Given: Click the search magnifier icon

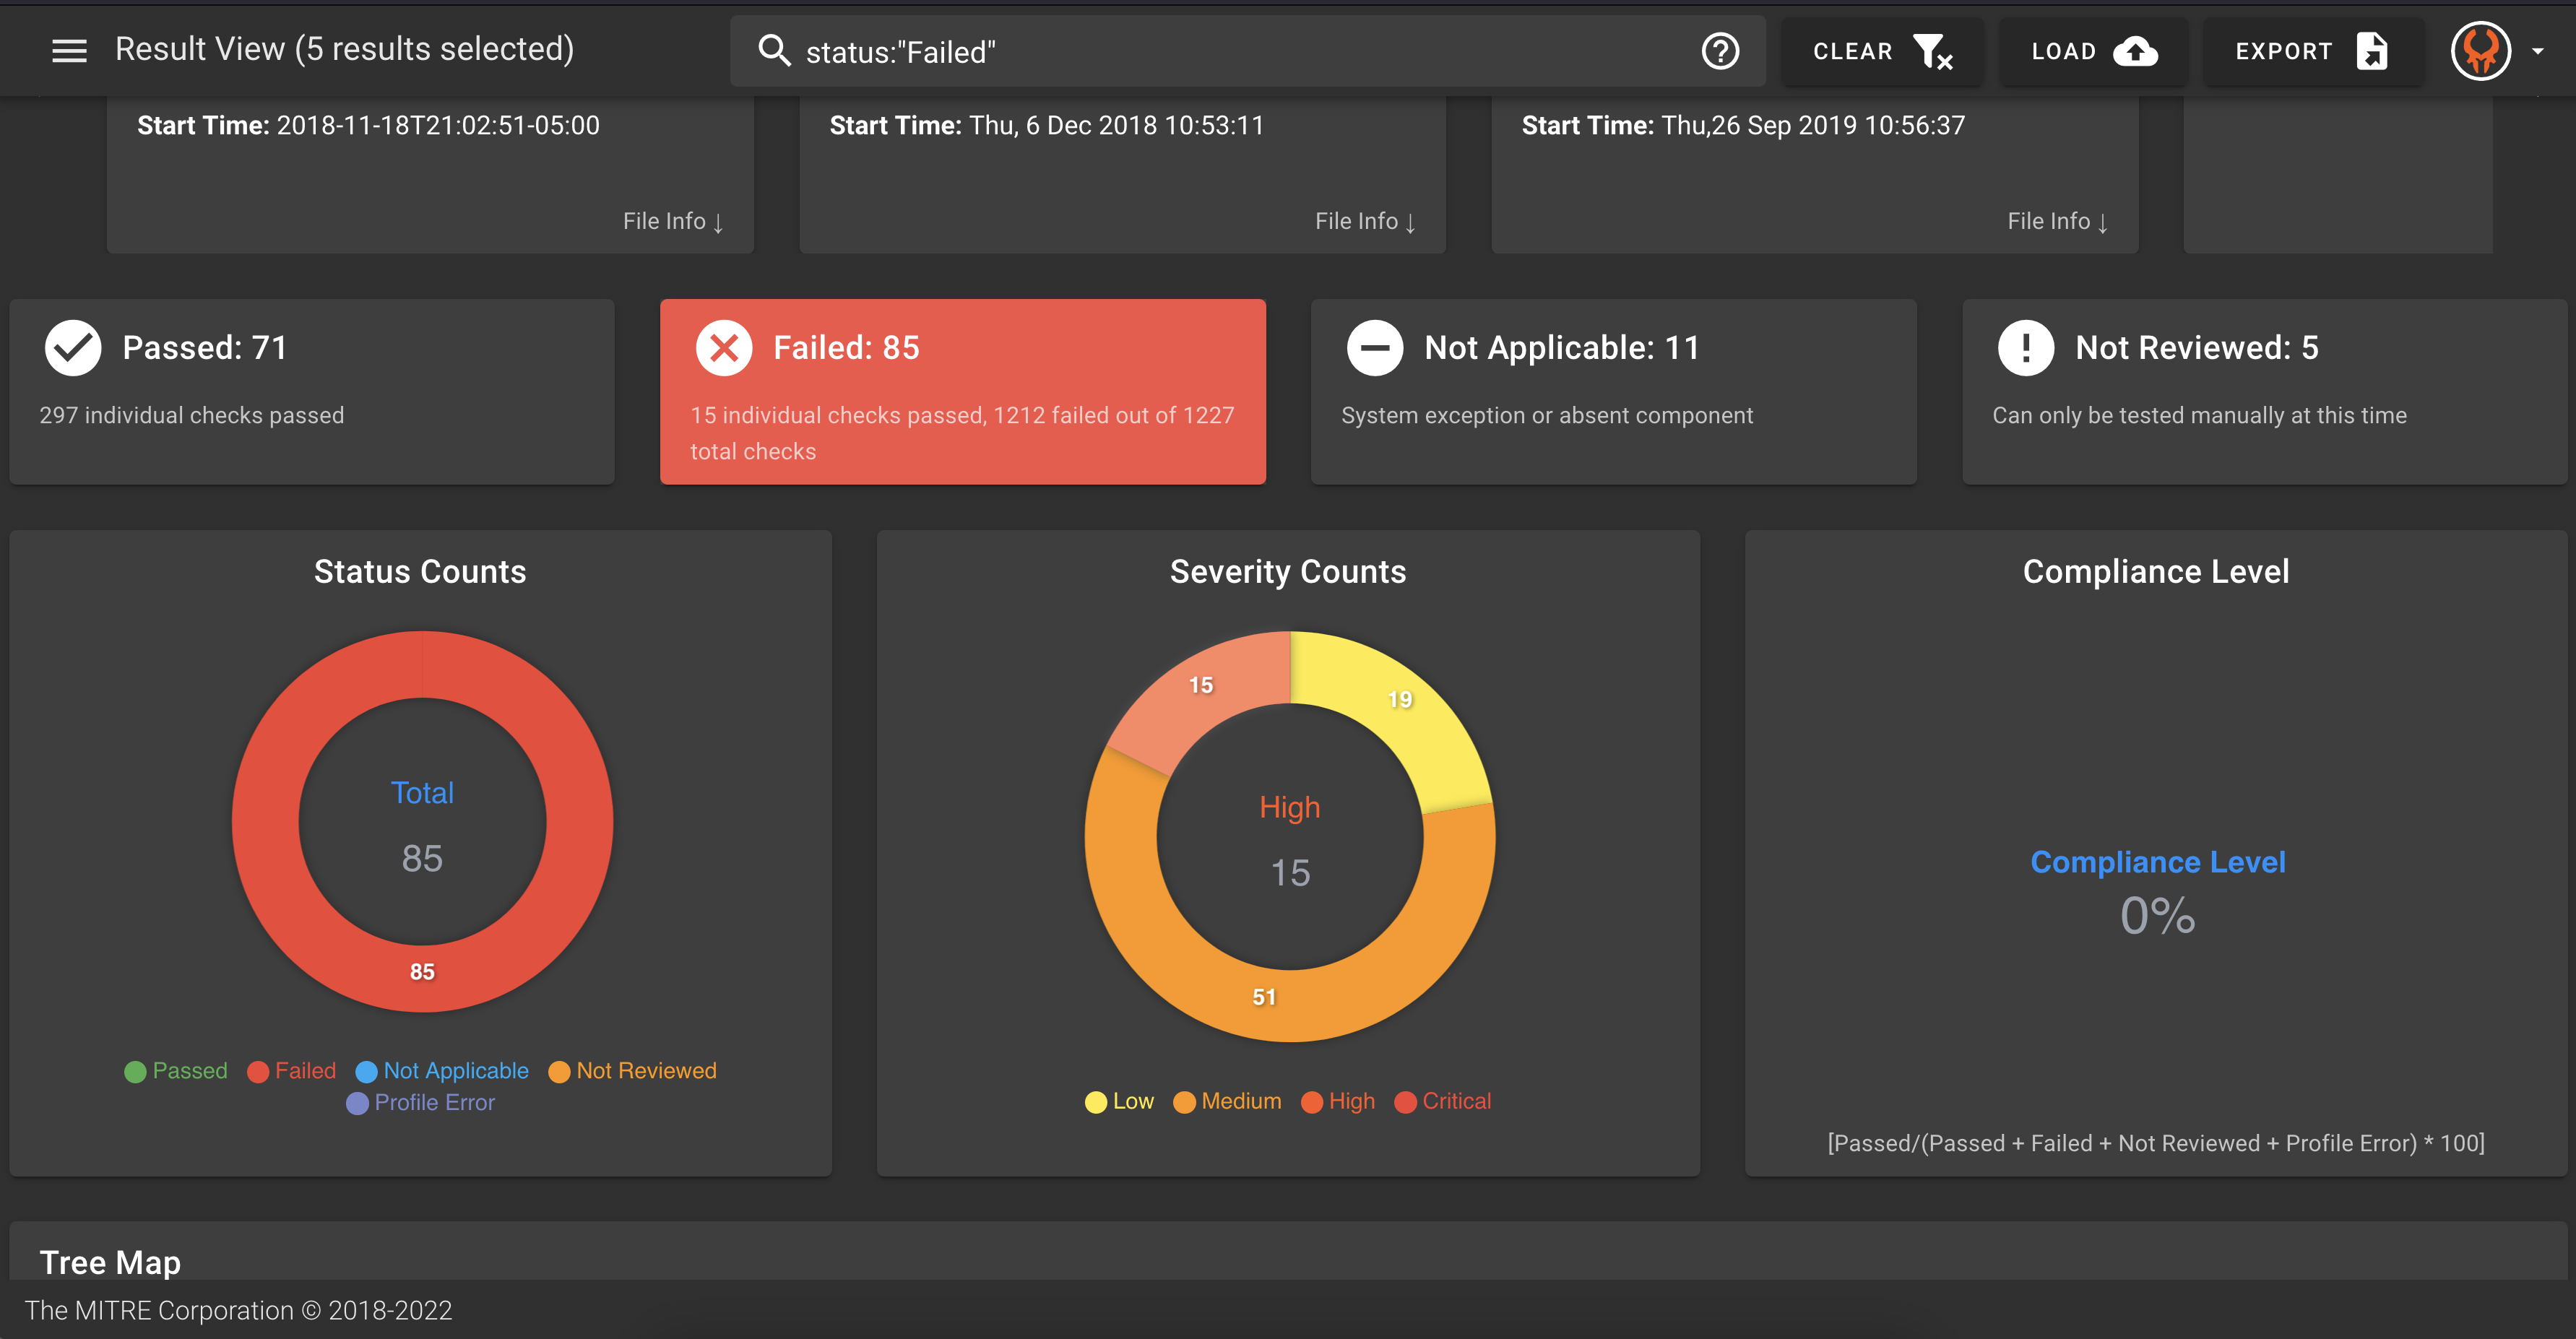Looking at the screenshot, I should click(774, 50).
